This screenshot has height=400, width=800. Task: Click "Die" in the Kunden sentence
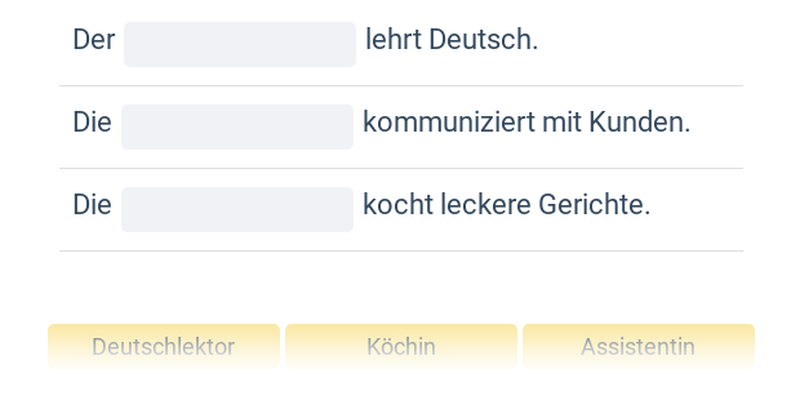92,123
